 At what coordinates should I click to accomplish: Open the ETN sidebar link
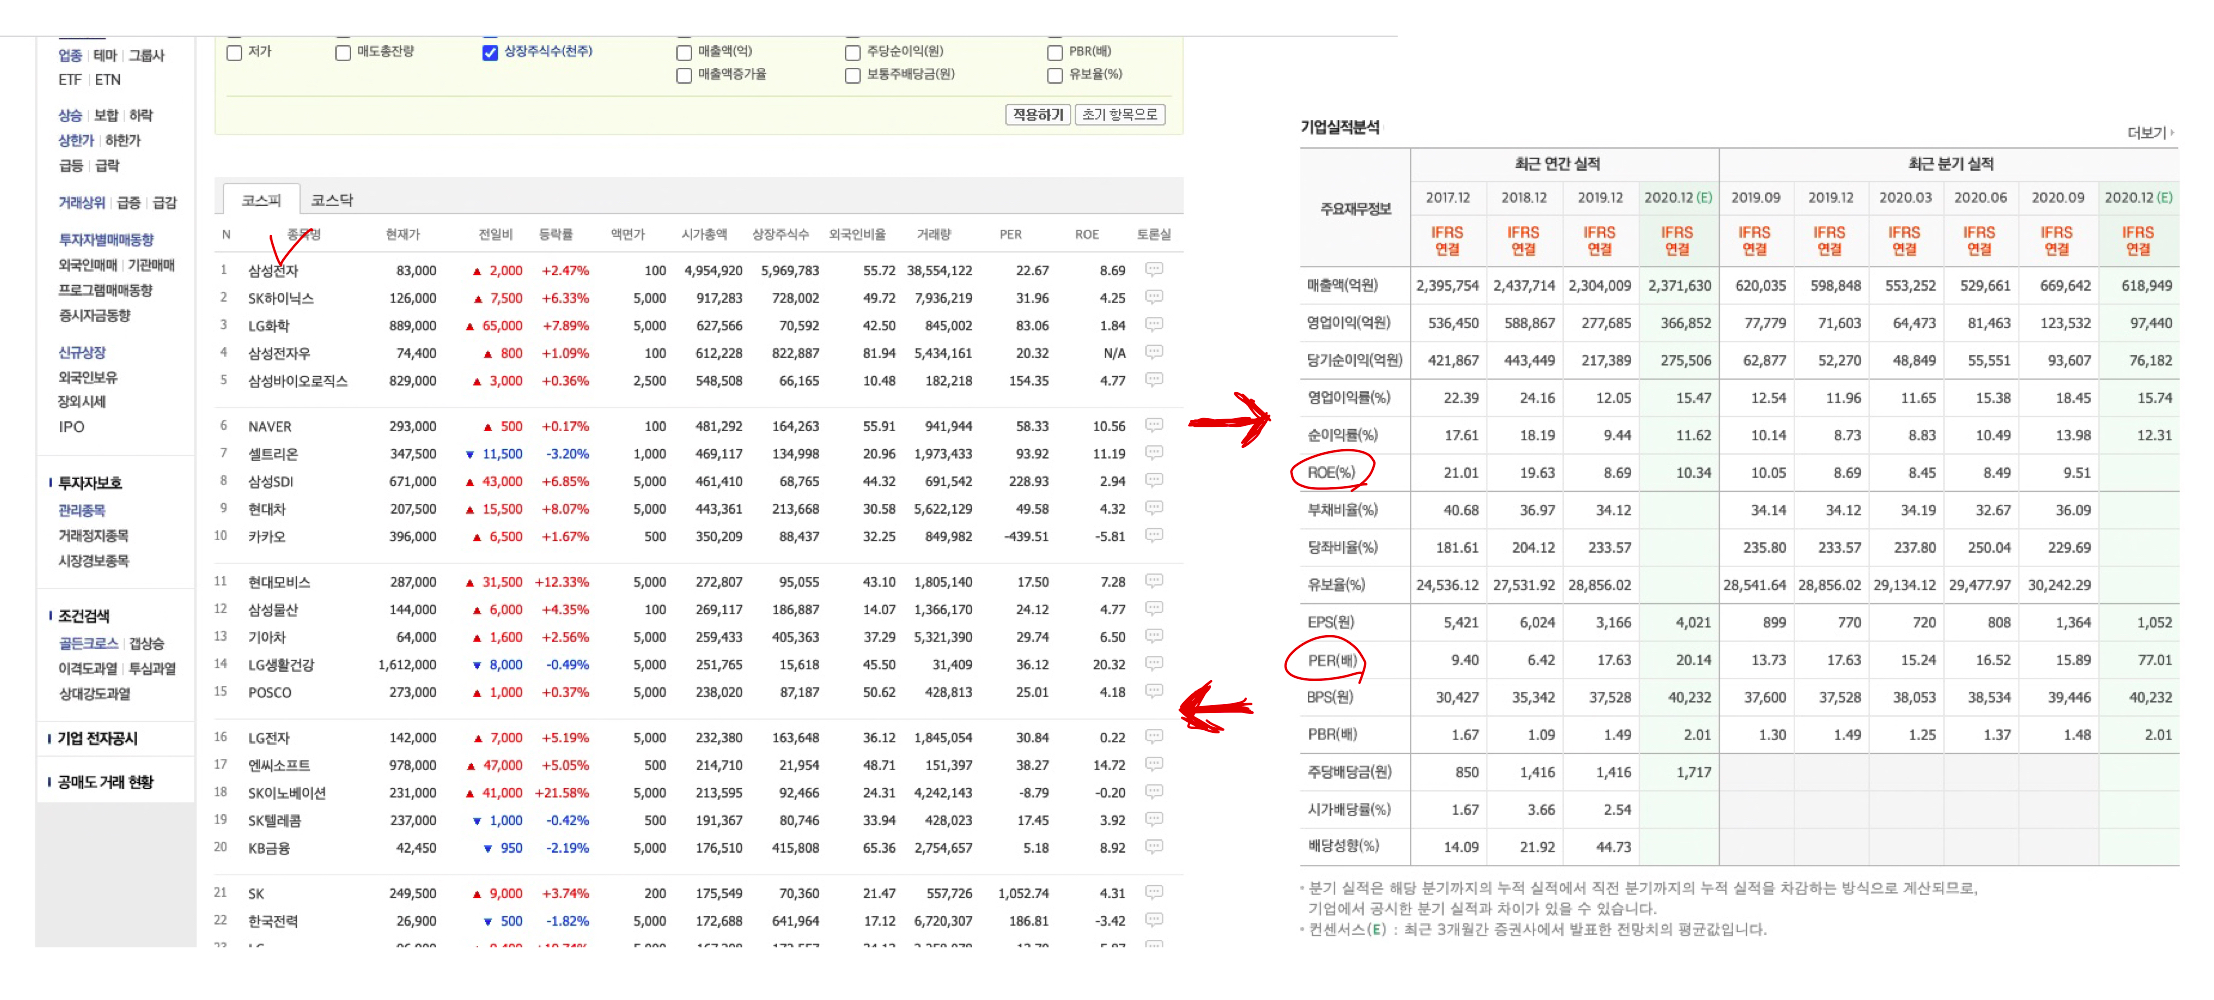coord(108,80)
